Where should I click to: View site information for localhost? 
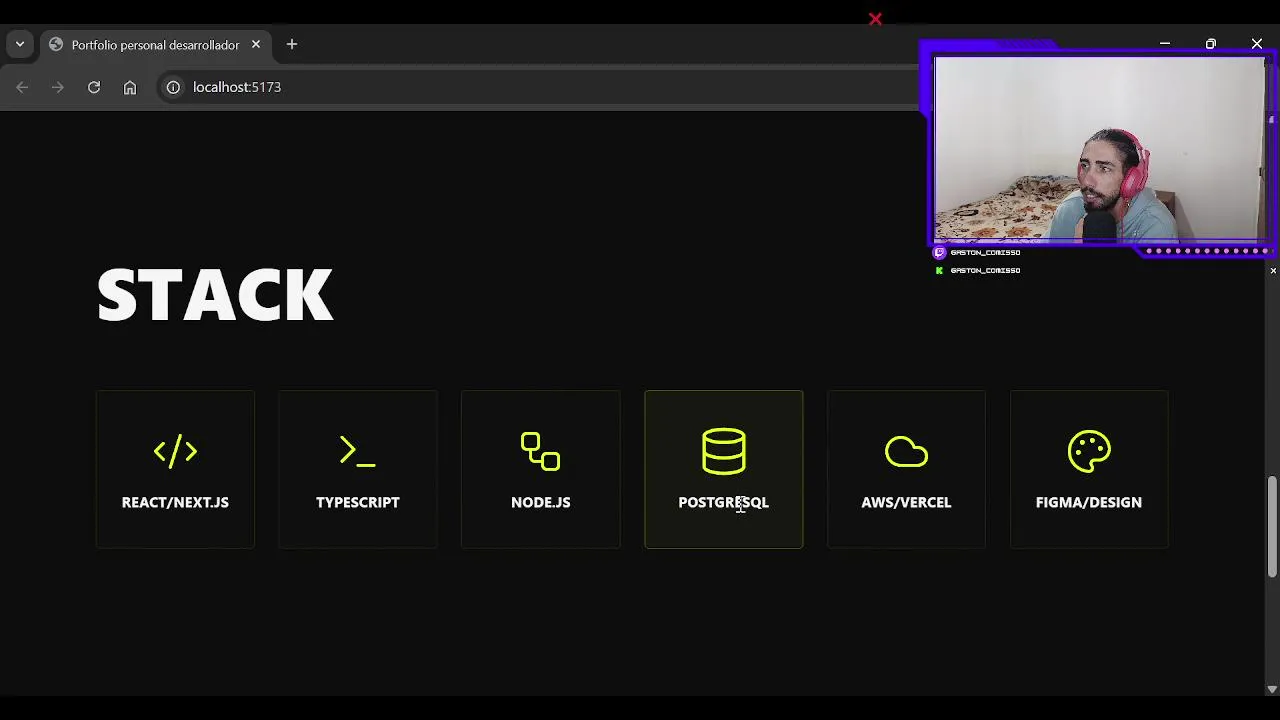(173, 87)
